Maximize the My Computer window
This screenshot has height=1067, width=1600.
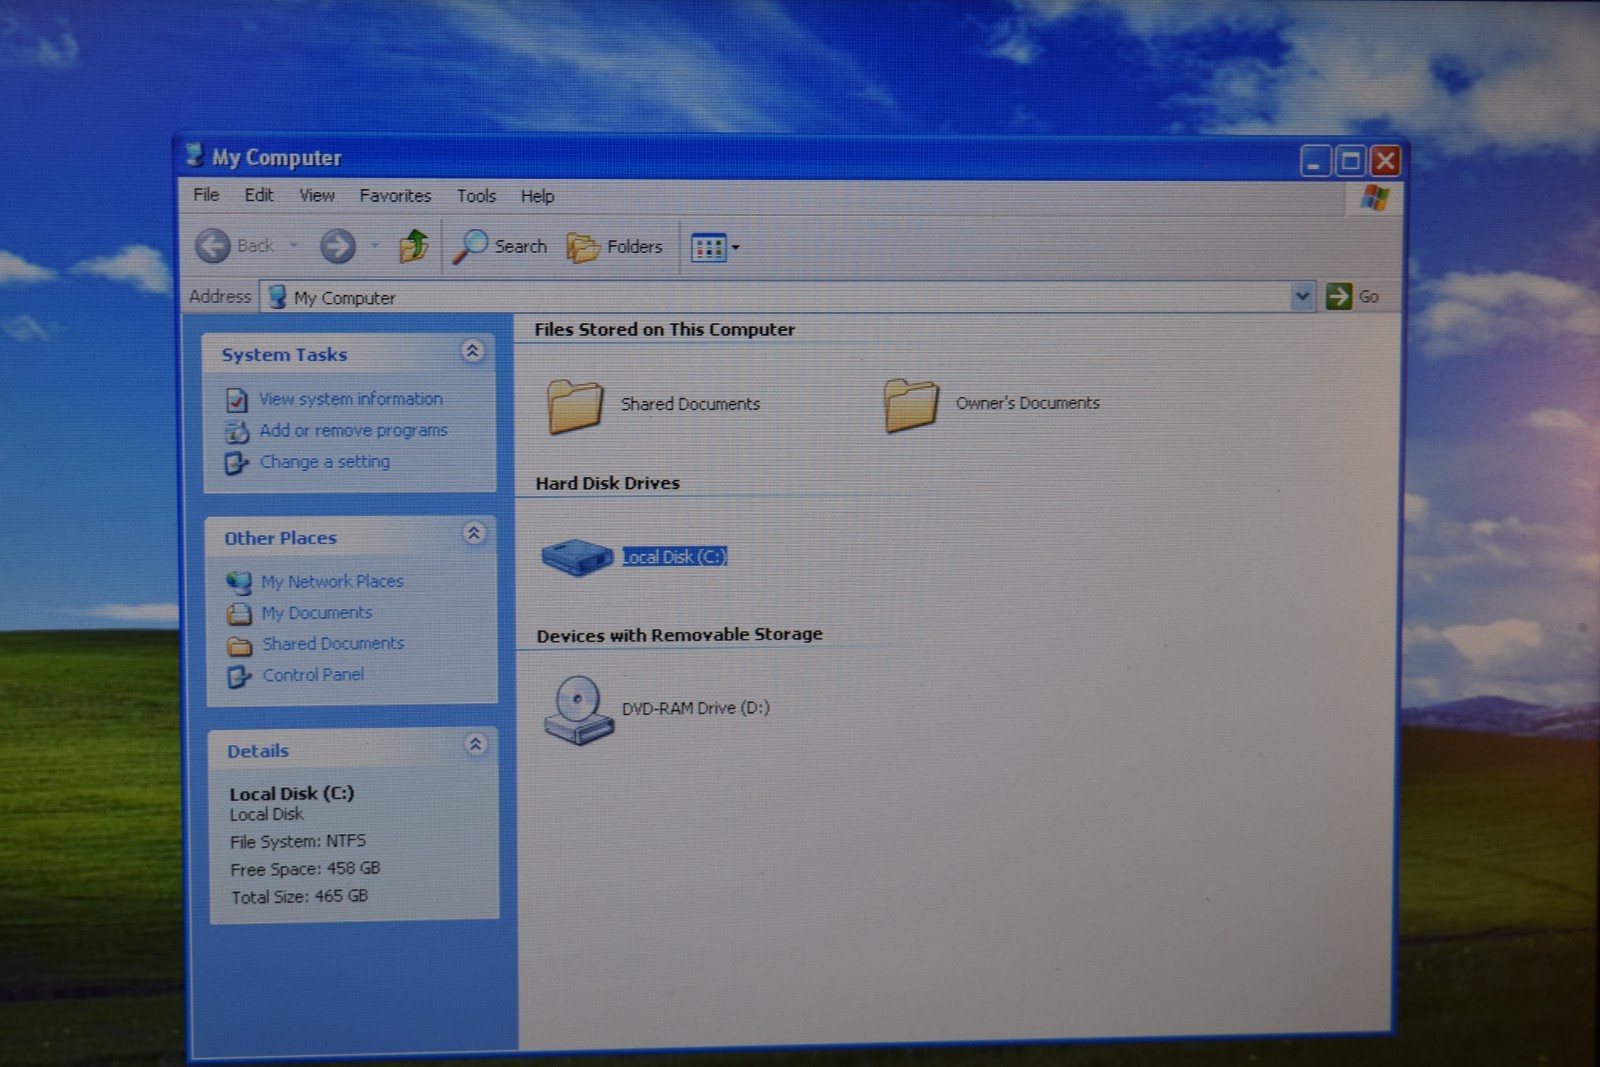[1350, 161]
